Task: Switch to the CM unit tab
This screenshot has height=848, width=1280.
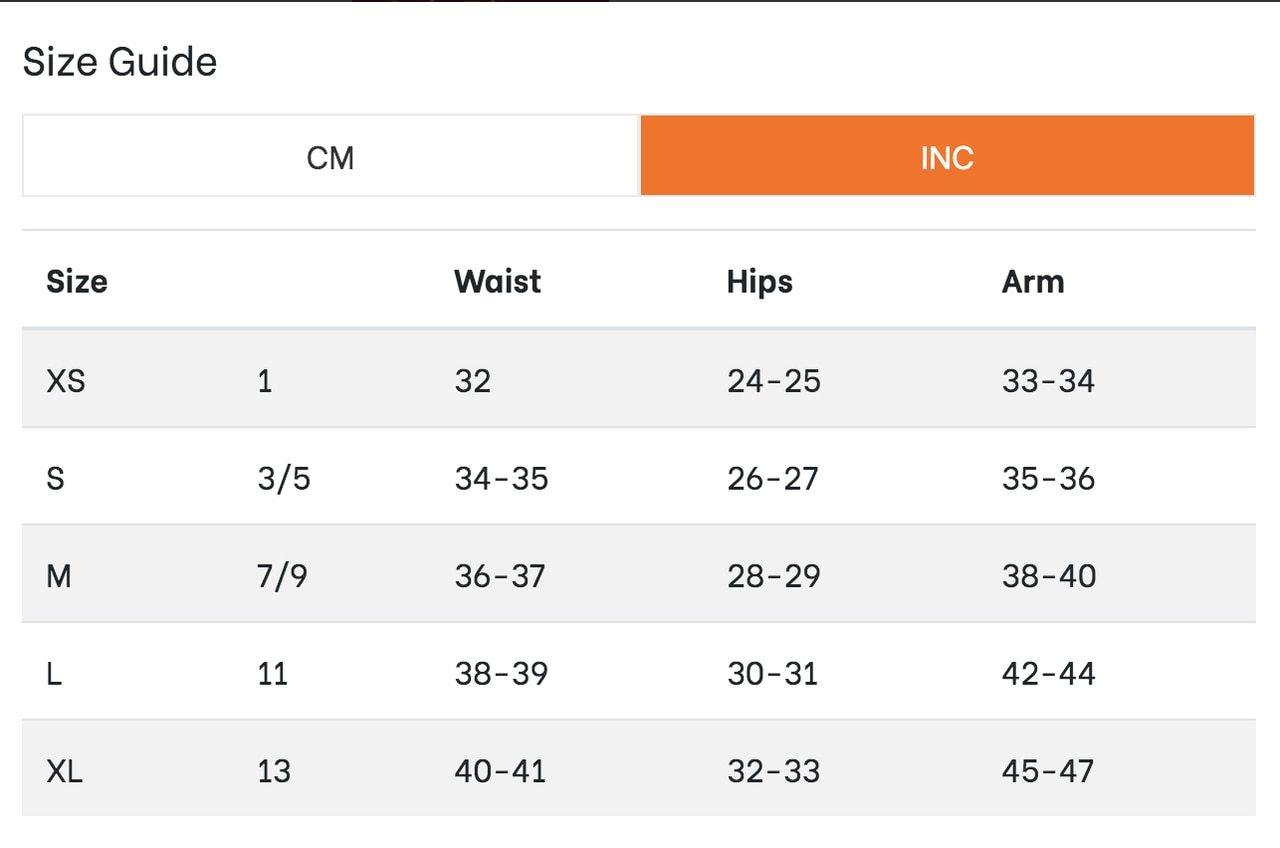Action: pos(330,157)
